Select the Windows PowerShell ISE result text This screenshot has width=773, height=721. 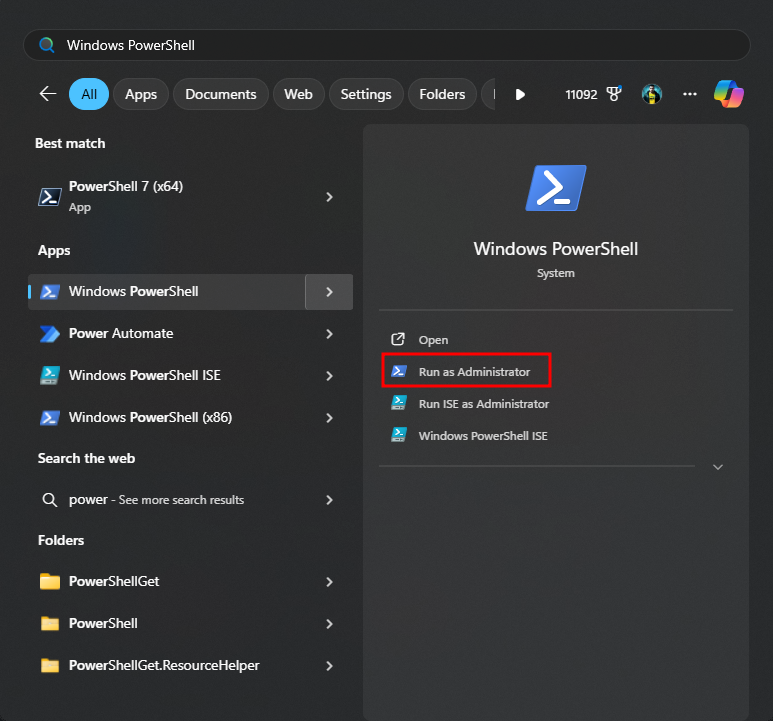click(144, 376)
